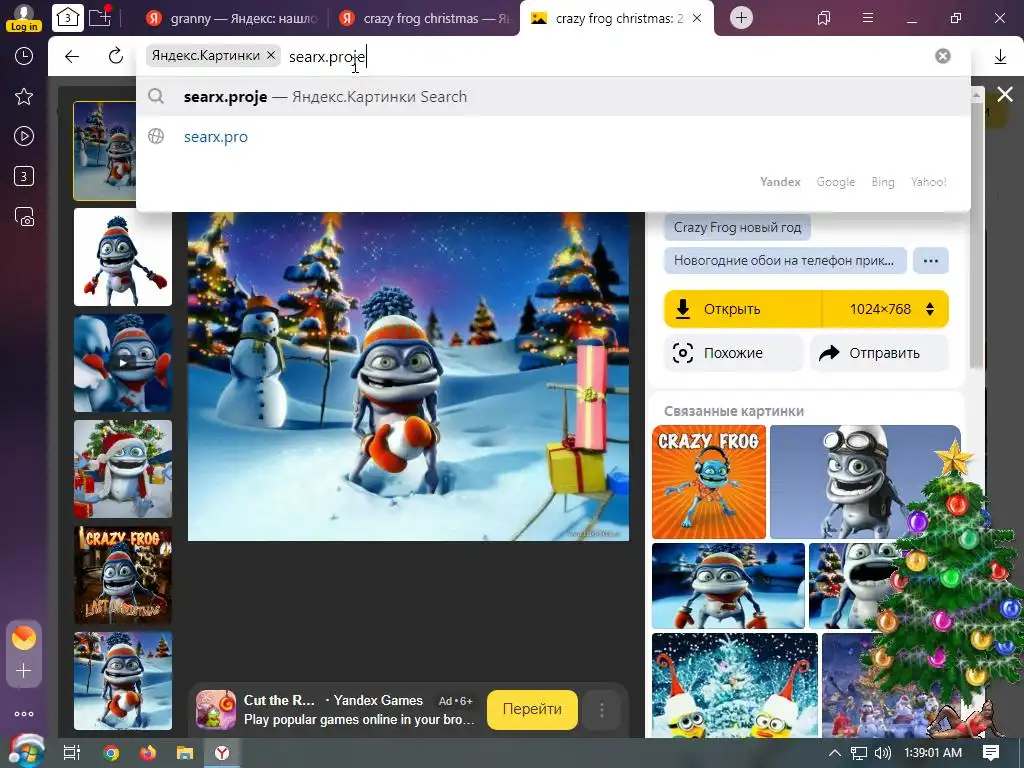
Task: Click the Log in profile icon
Action: pyautogui.click(x=24, y=18)
